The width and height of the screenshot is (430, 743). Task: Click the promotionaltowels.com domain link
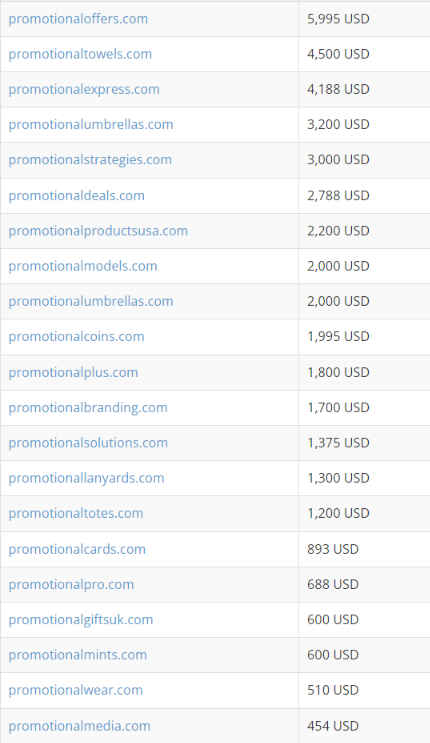click(x=80, y=54)
